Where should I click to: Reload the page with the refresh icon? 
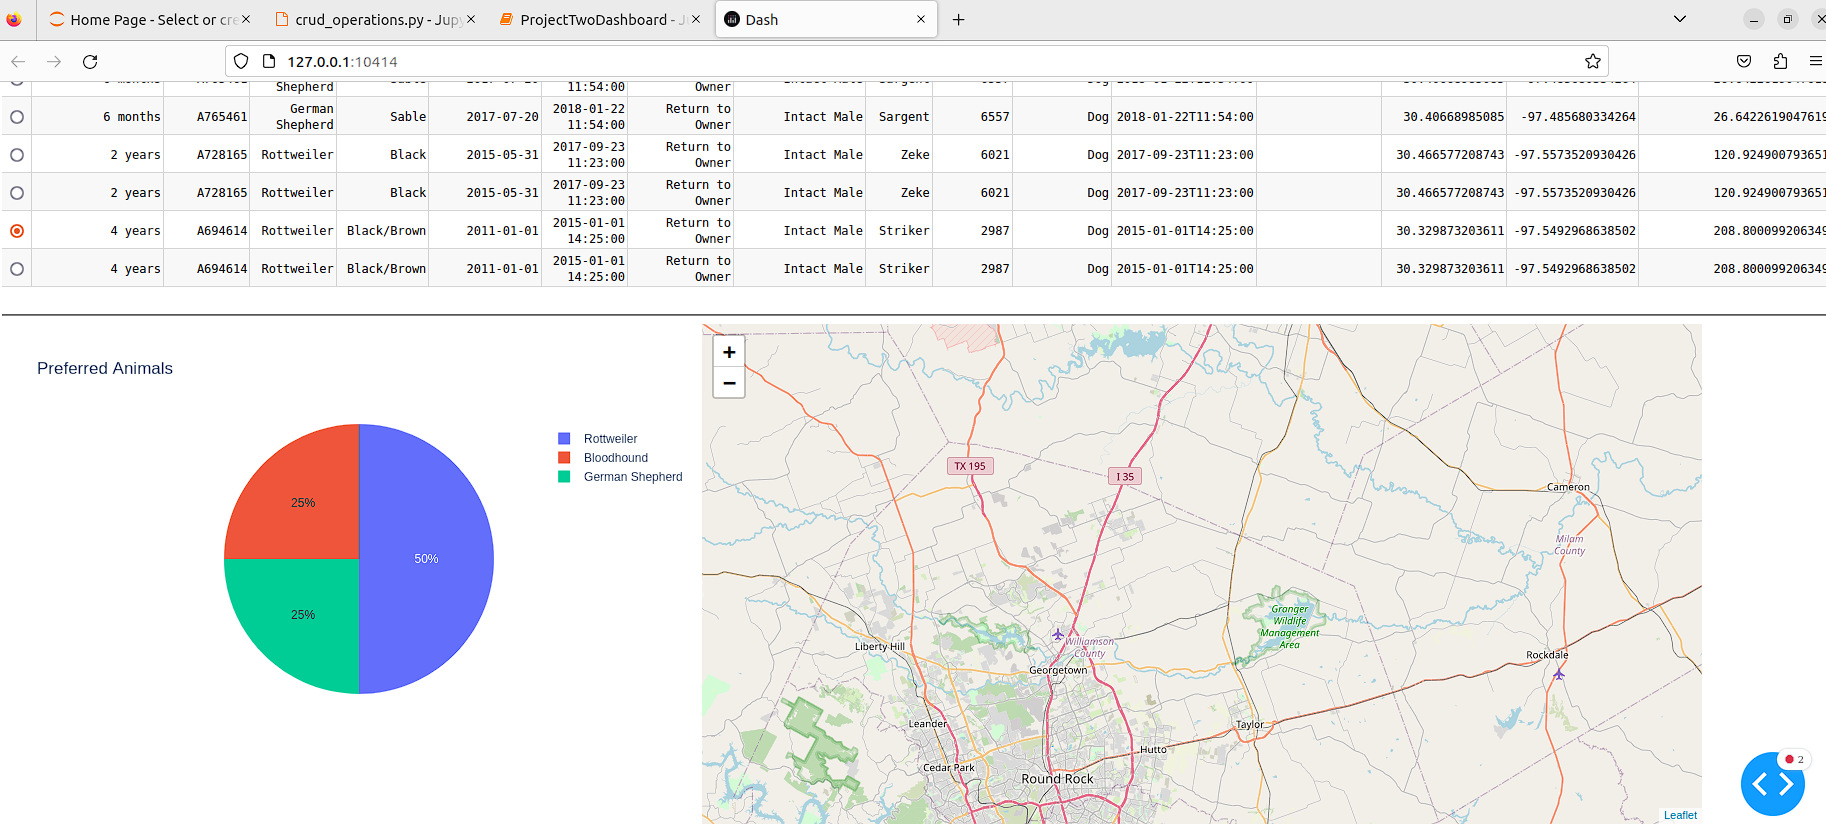point(90,61)
